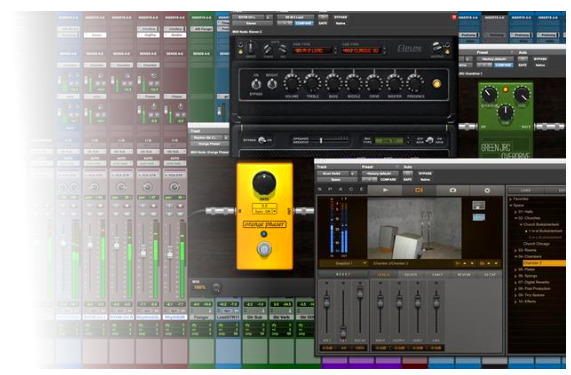Turn the Treble knob on Eleven amp
Image resolution: width=571 pixels, height=375 pixels.
(x=312, y=84)
